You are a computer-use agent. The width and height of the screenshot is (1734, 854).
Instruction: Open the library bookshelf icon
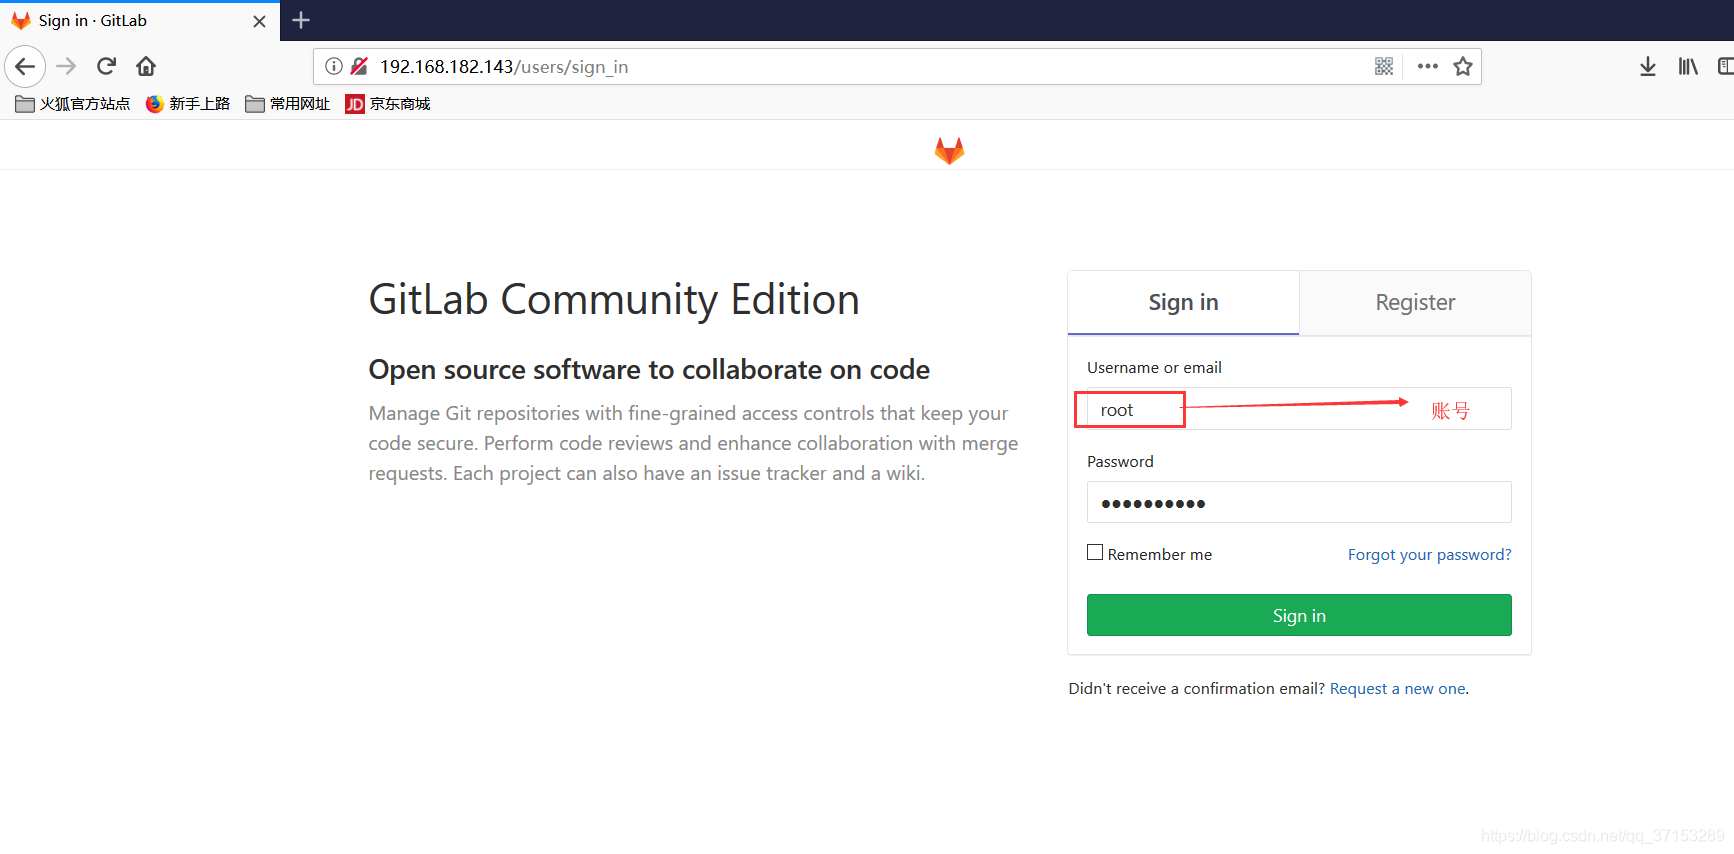(x=1688, y=67)
